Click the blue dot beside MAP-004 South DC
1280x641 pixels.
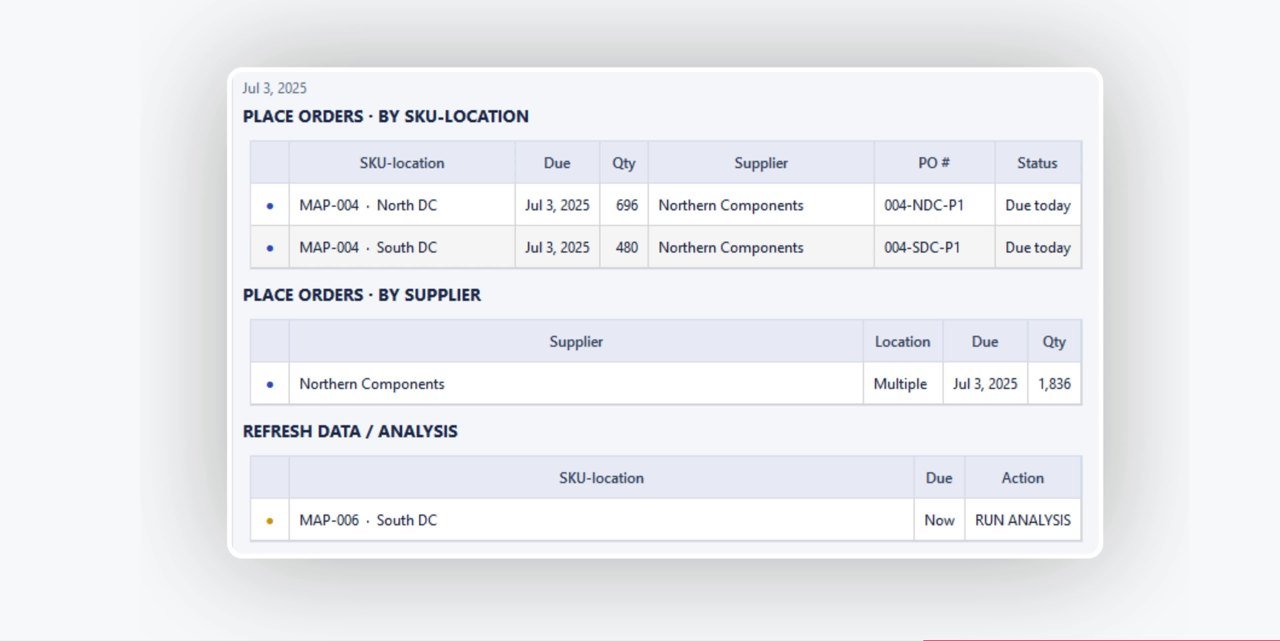click(270, 248)
